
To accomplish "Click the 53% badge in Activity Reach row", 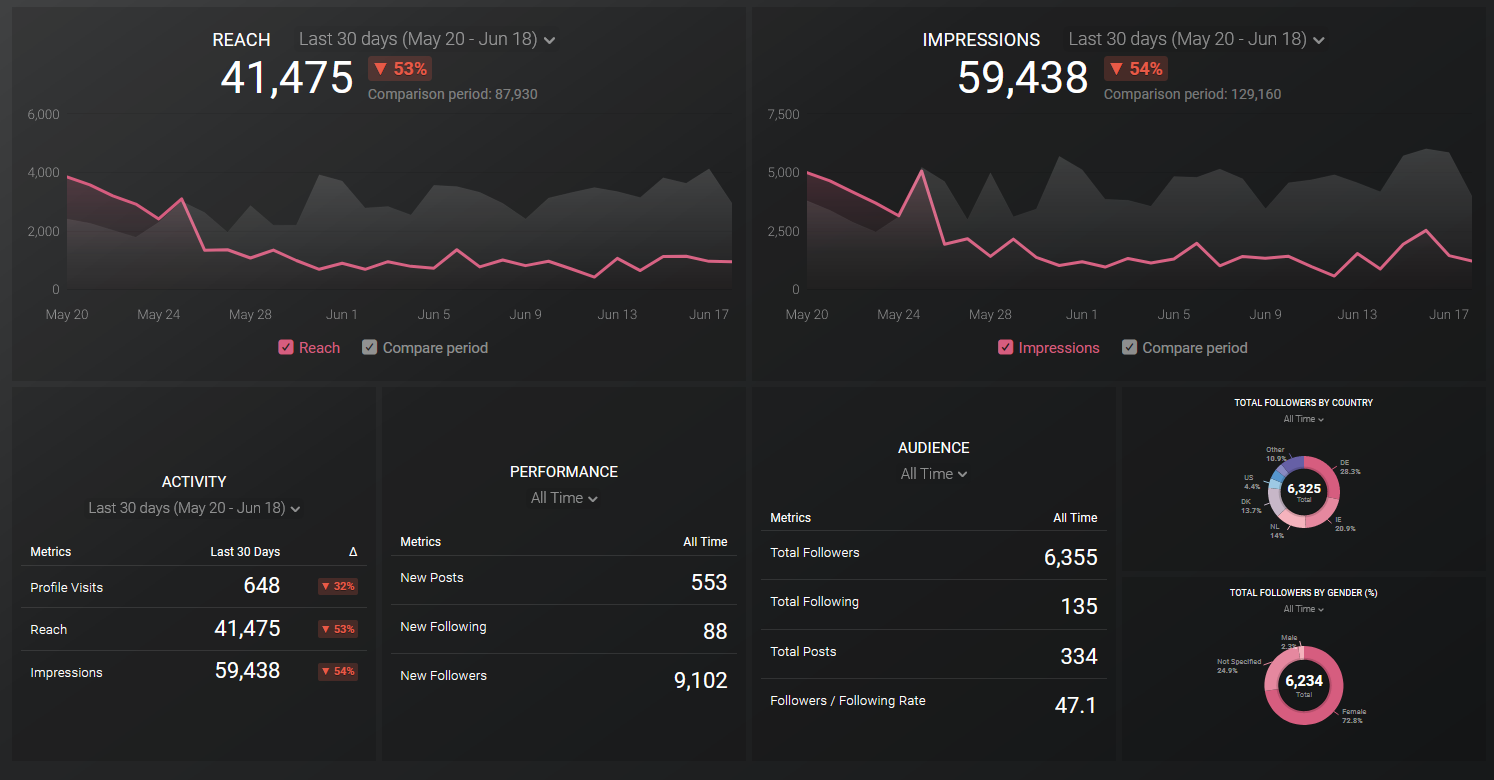I will pos(338,629).
